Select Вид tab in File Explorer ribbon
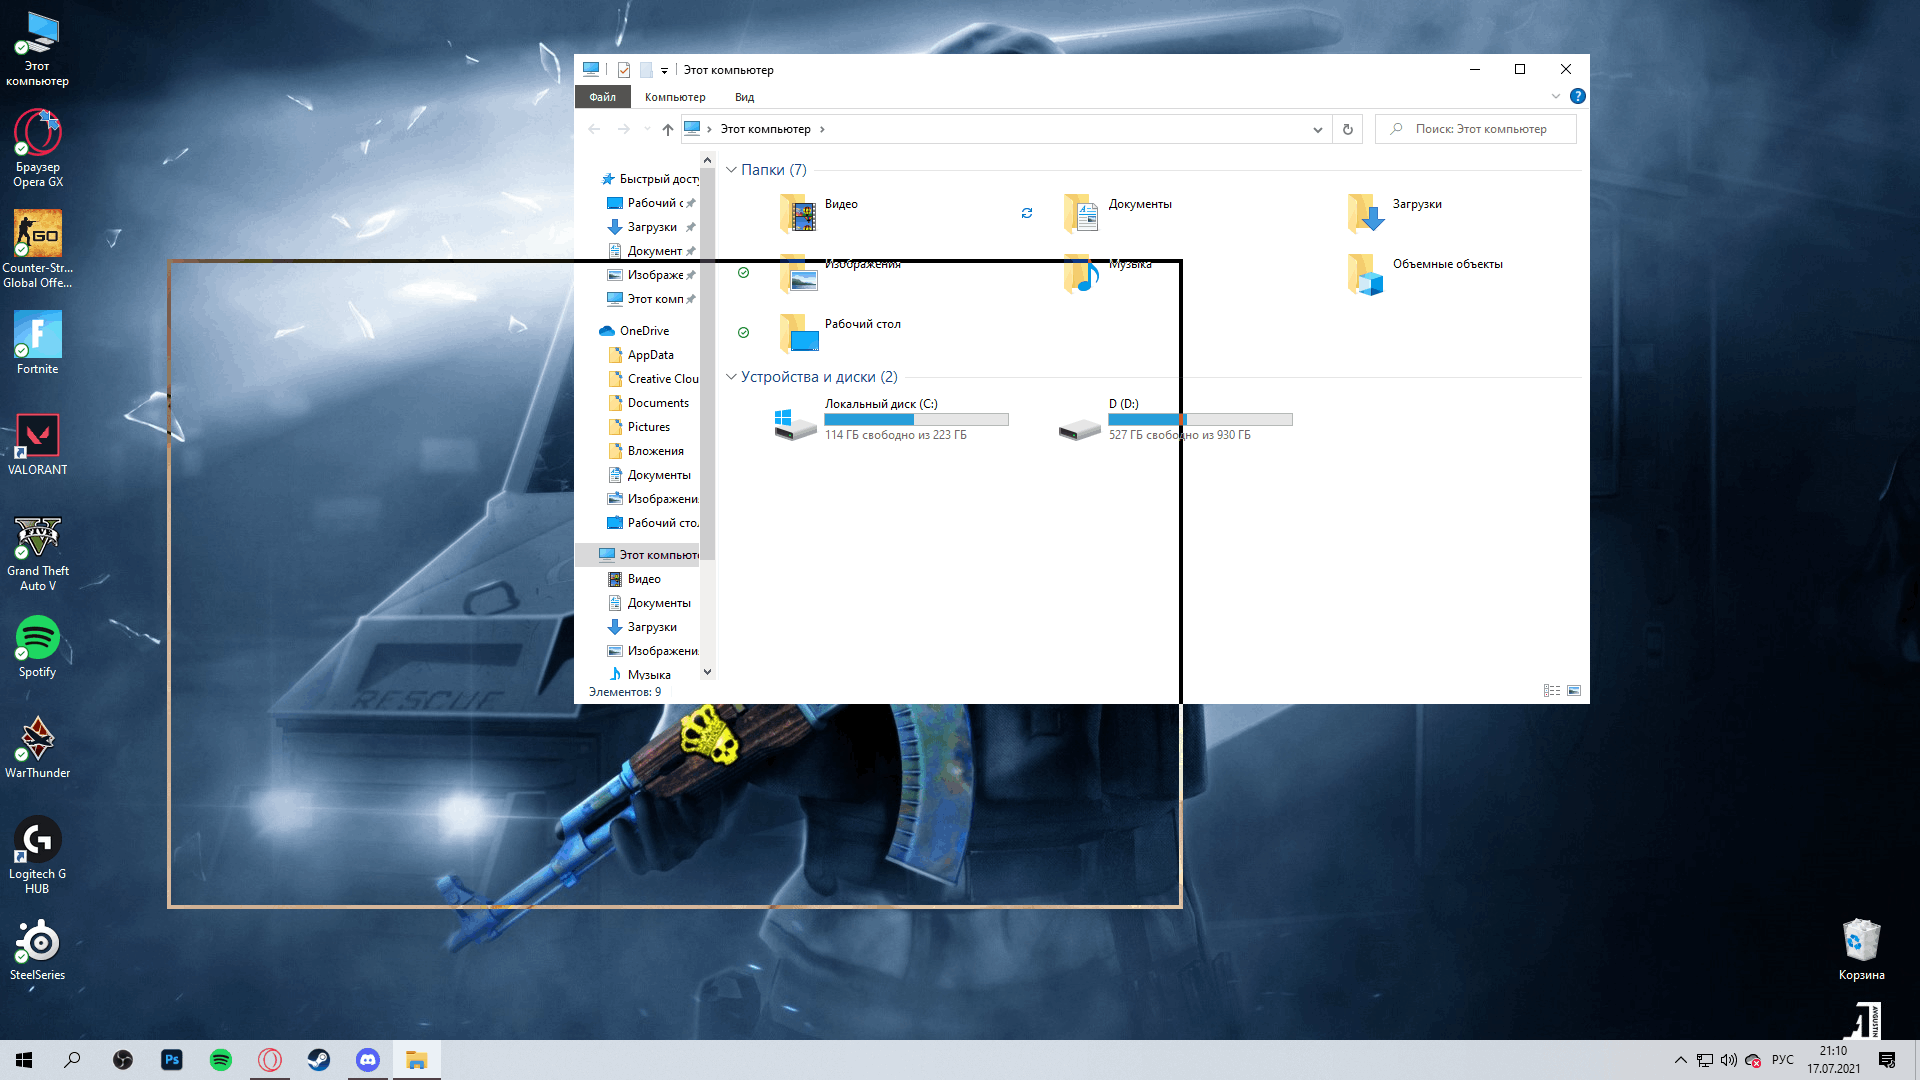The image size is (1920, 1080). [x=745, y=96]
